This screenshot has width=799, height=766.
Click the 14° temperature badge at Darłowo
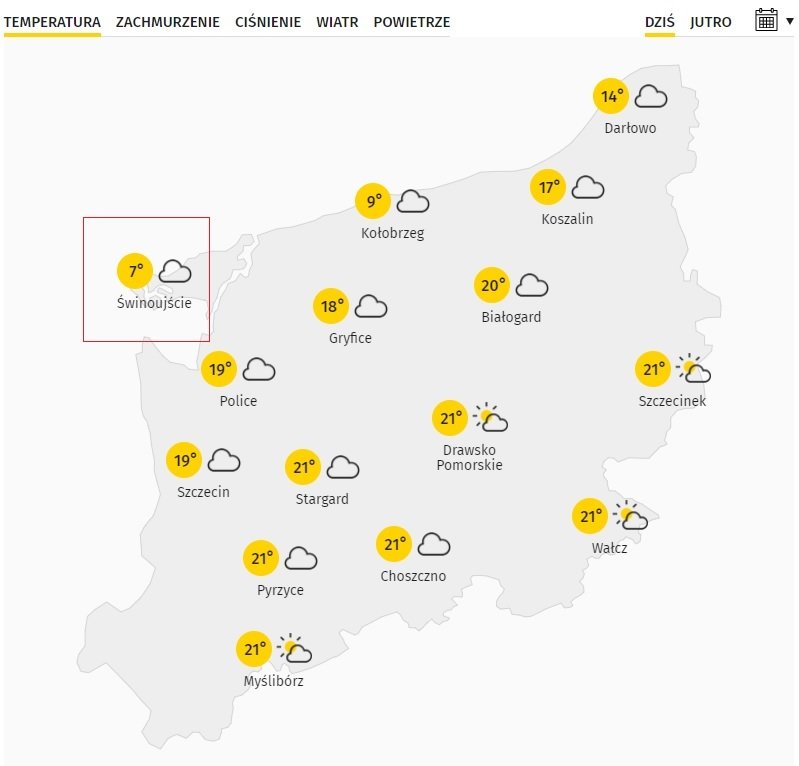tap(611, 96)
